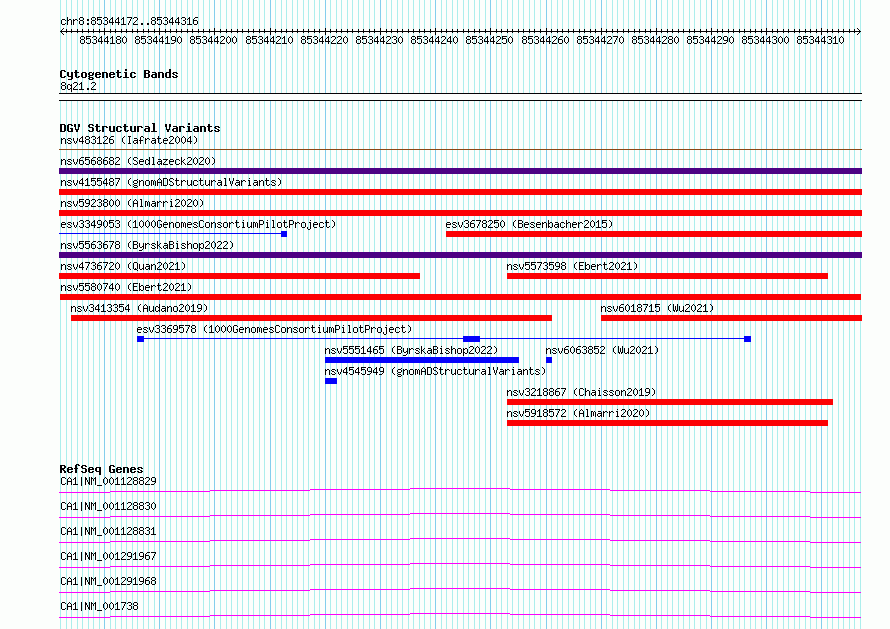Click ruler position 85344180
The width and height of the screenshot is (890, 629).
click(103, 40)
